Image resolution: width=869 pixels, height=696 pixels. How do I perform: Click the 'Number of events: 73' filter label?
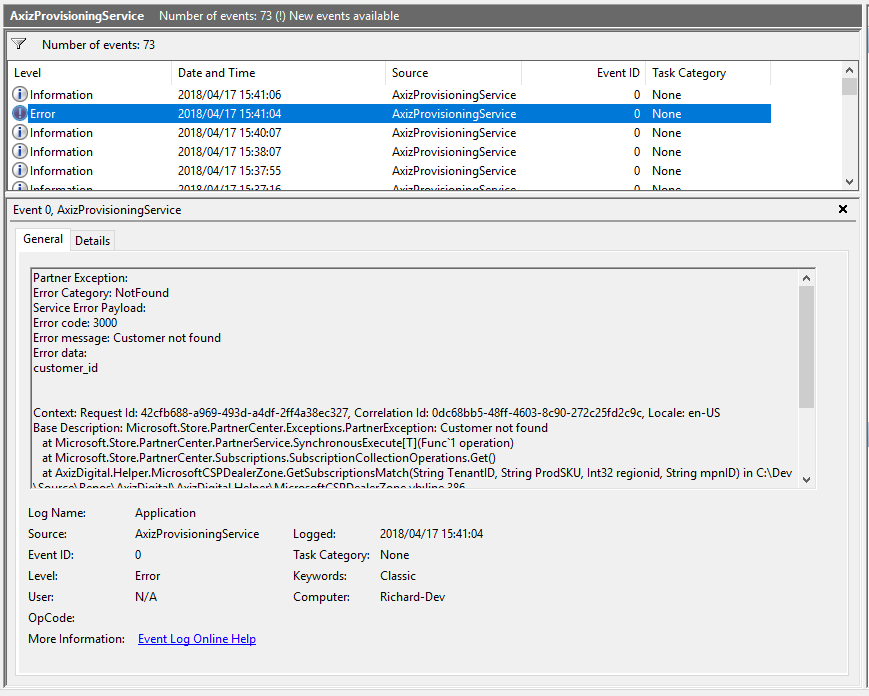98,44
